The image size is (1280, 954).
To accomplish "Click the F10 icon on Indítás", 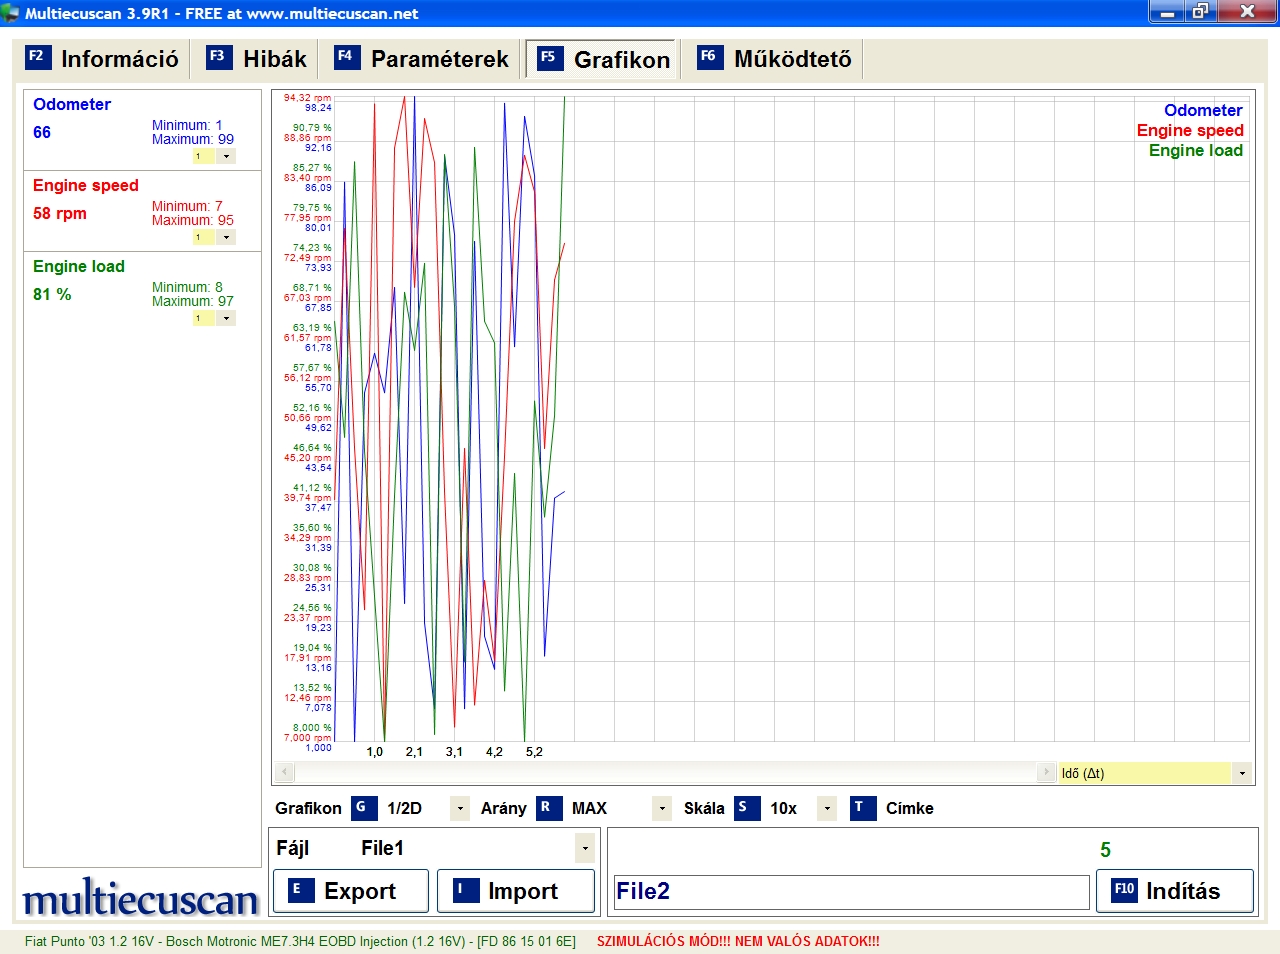I will [1124, 890].
